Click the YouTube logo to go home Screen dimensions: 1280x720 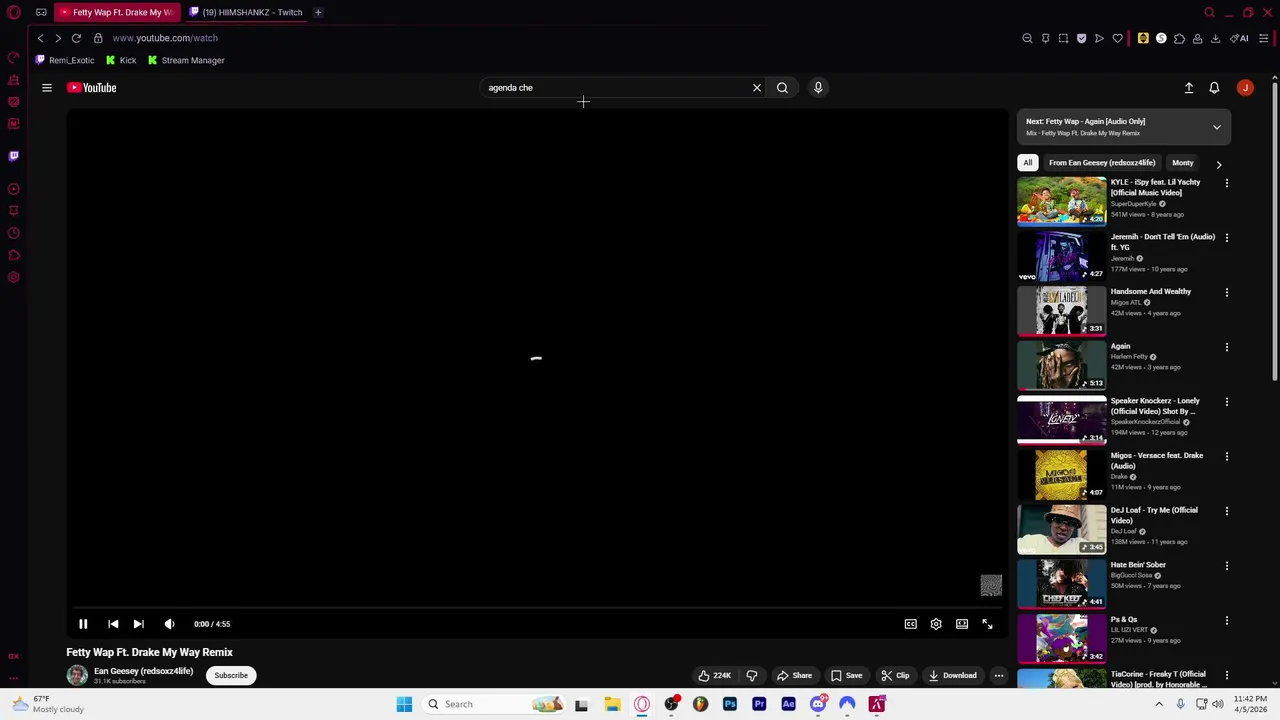point(92,88)
